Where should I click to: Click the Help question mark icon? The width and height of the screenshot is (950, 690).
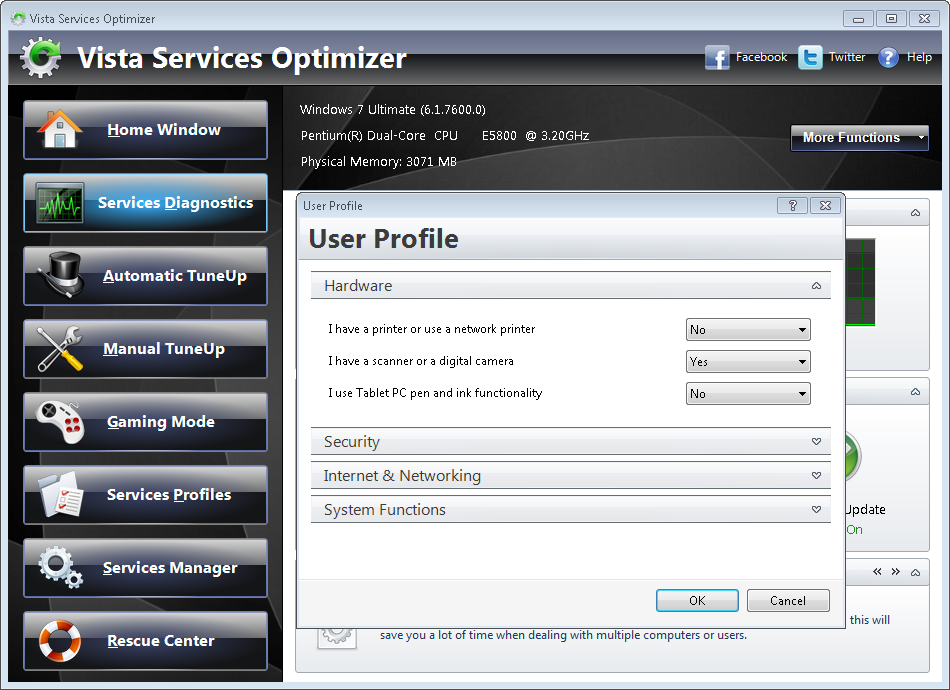888,58
